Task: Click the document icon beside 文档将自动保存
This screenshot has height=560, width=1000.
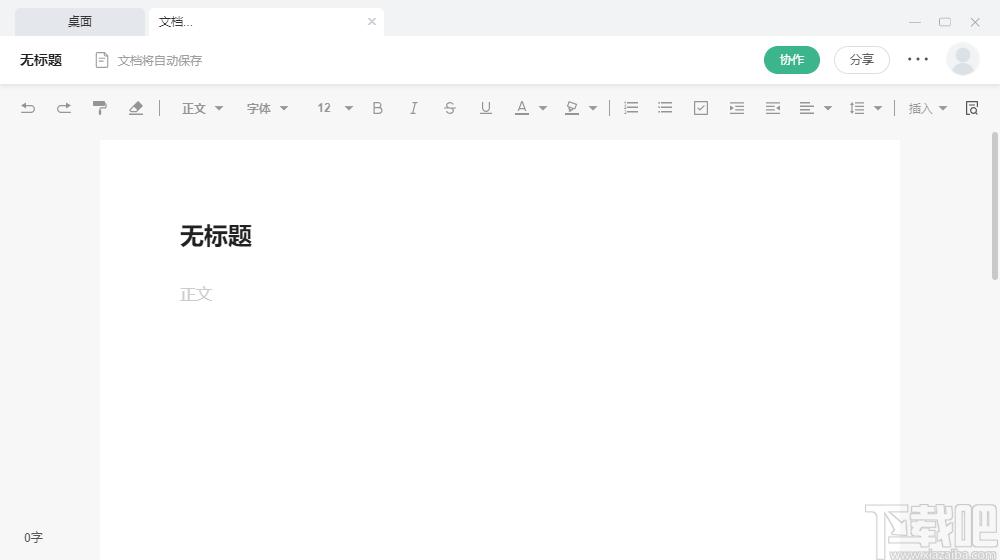Action: (101, 60)
